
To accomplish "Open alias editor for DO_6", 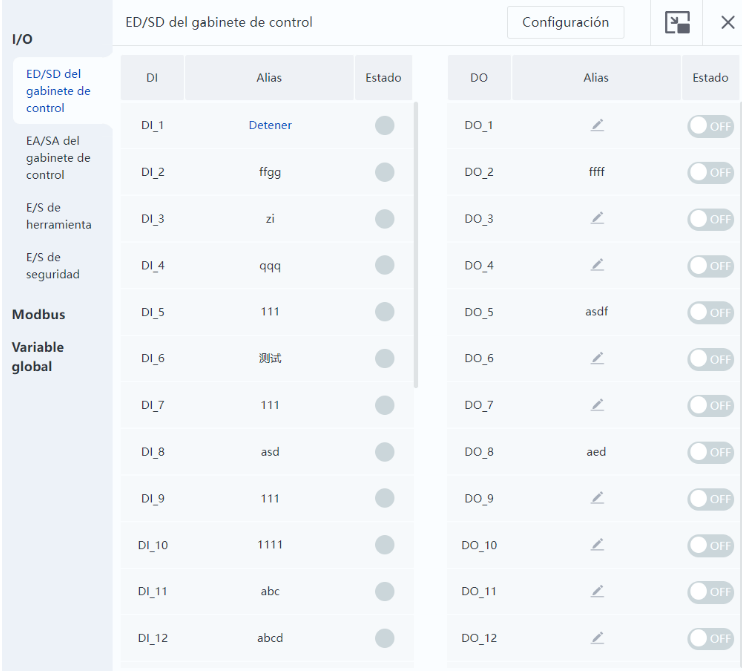I will pyautogui.click(x=597, y=358).
